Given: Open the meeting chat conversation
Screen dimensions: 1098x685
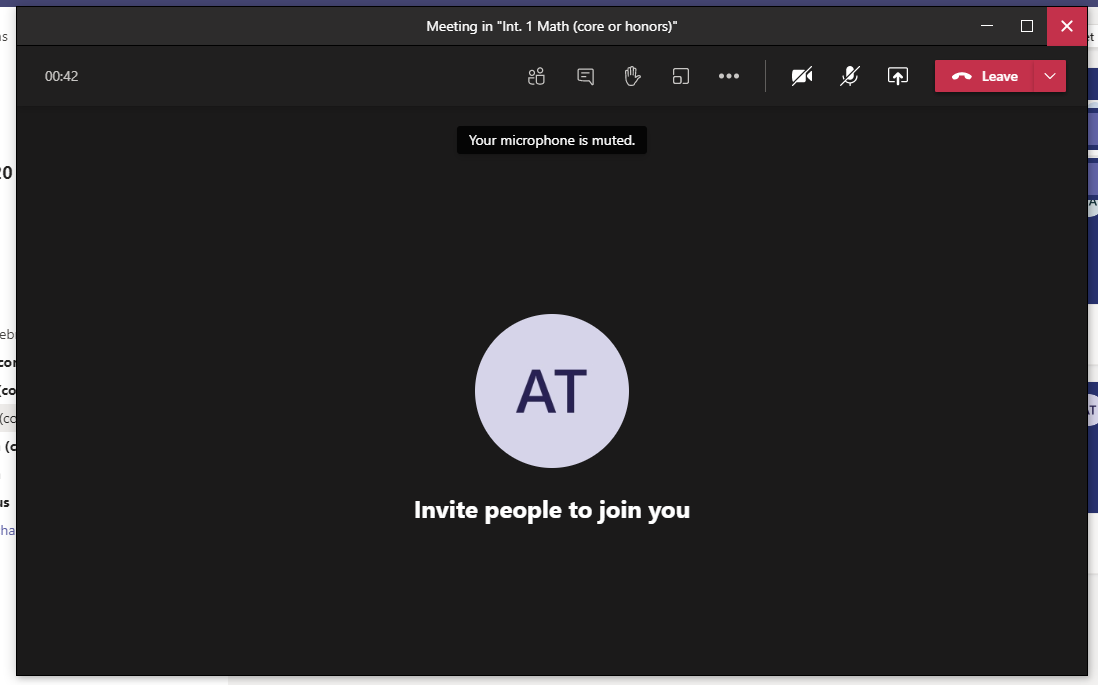Looking at the screenshot, I should (586, 77).
